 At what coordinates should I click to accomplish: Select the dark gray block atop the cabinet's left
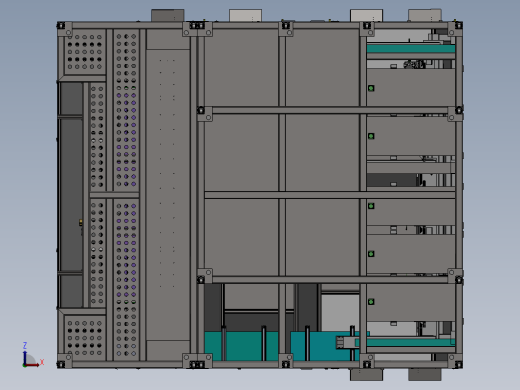[168, 15]
